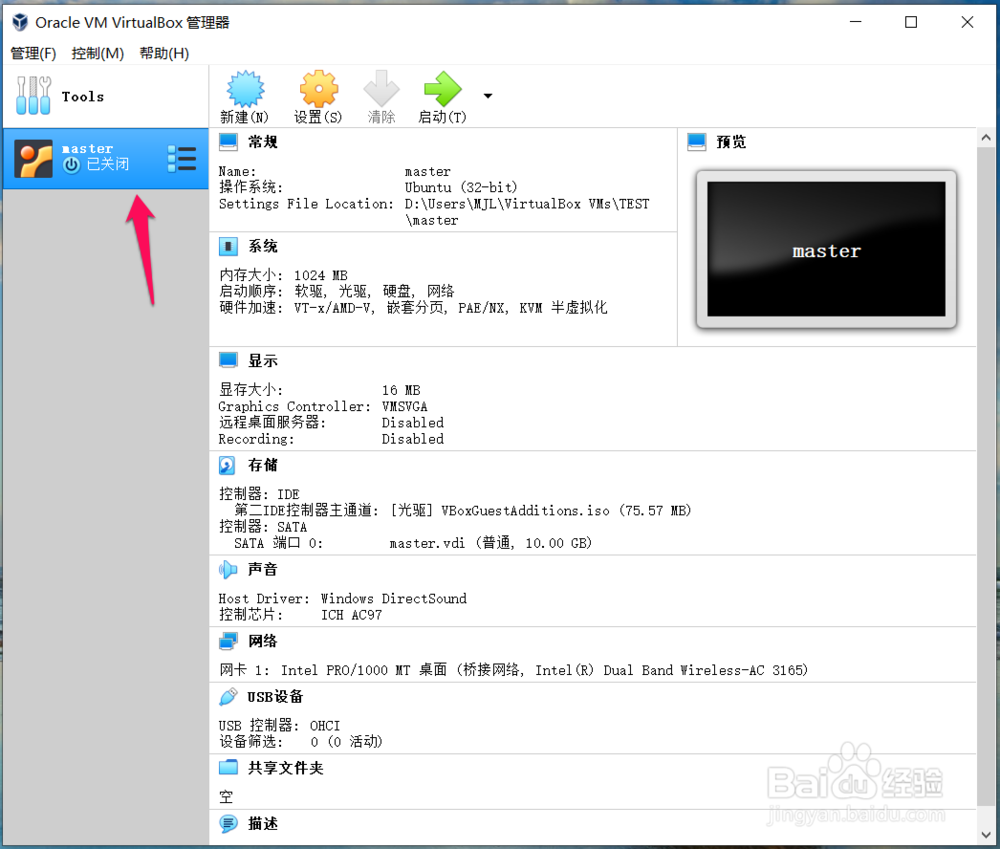Click the USB设备 plug icon
The height and width of the screenshot is (849, 1000).
click(x=228, y=697)
